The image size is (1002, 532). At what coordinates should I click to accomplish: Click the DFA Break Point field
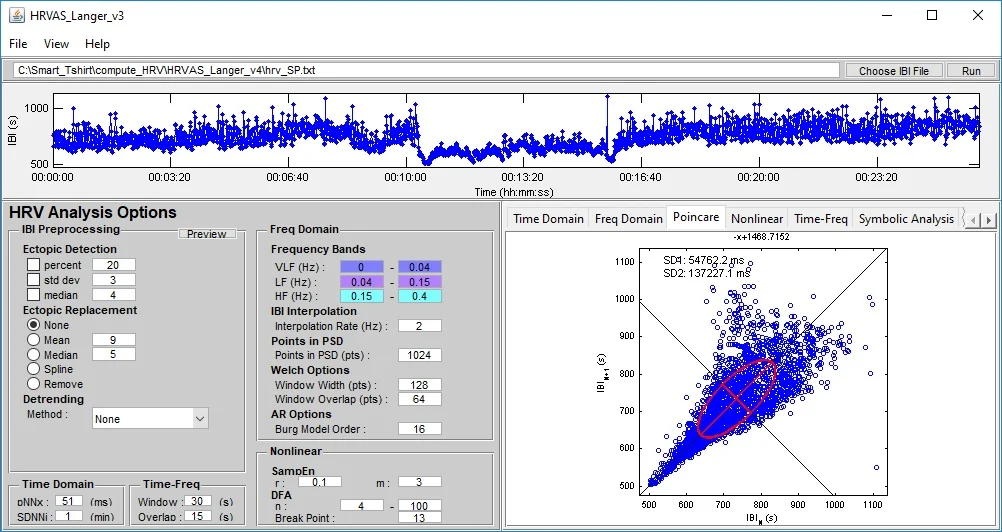[x=419, y=518]
